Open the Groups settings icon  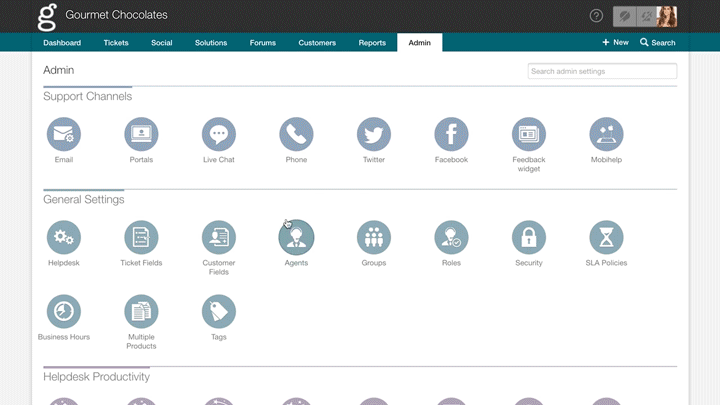point(374,237)
